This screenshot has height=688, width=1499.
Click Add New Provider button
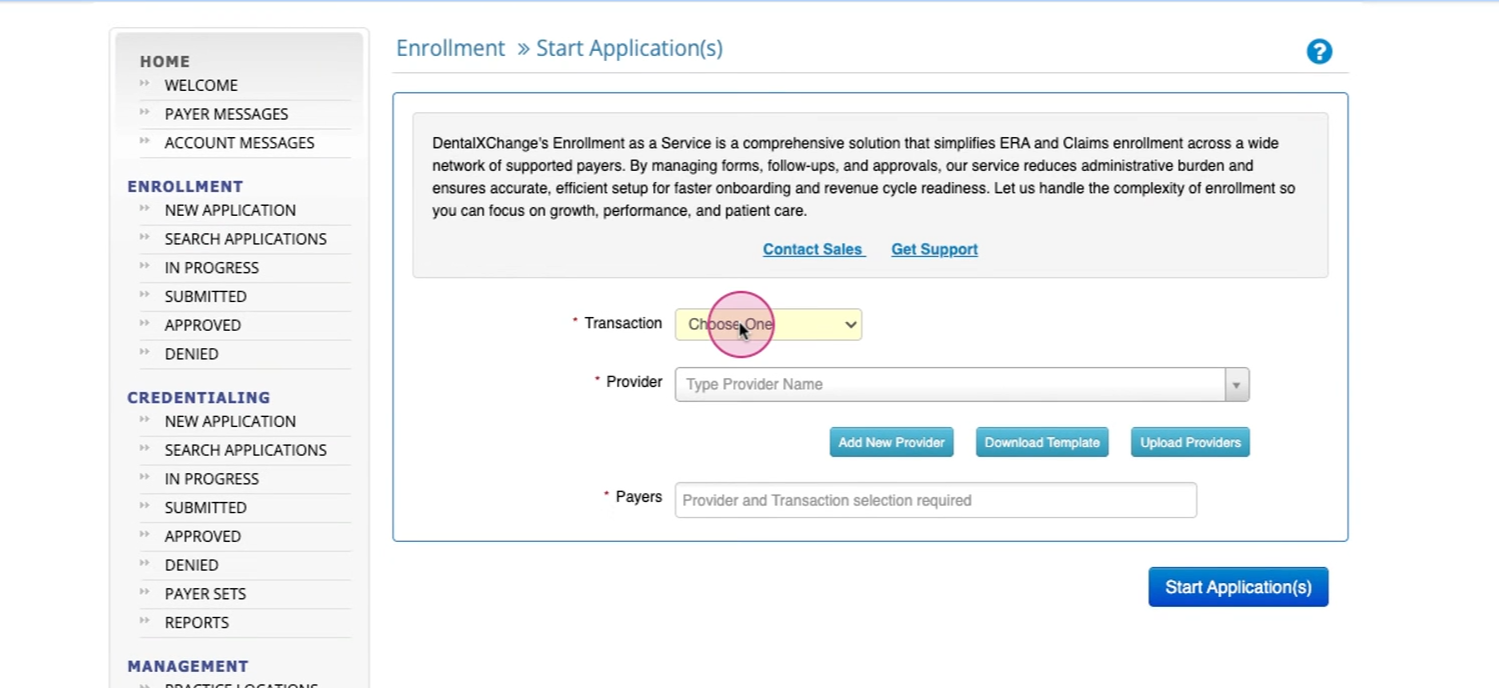891,442
